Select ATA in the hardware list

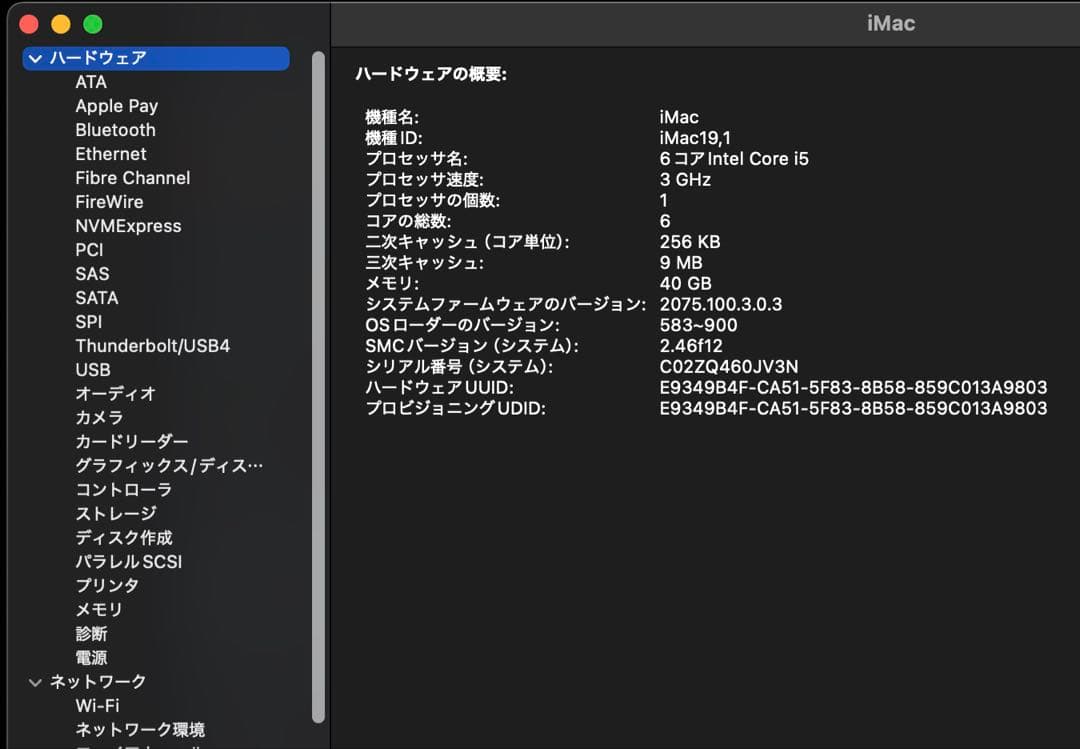point(91,82)
